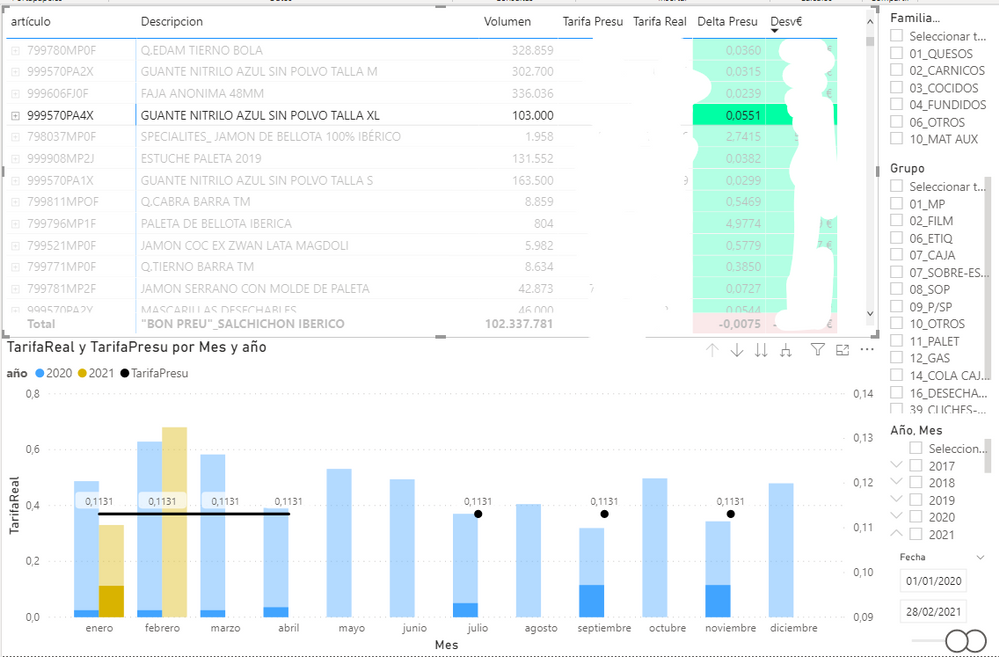This screenshot has height=657, width=999.
Task: Select the mayo 2020 bar
Action: [x=339, y=543]
